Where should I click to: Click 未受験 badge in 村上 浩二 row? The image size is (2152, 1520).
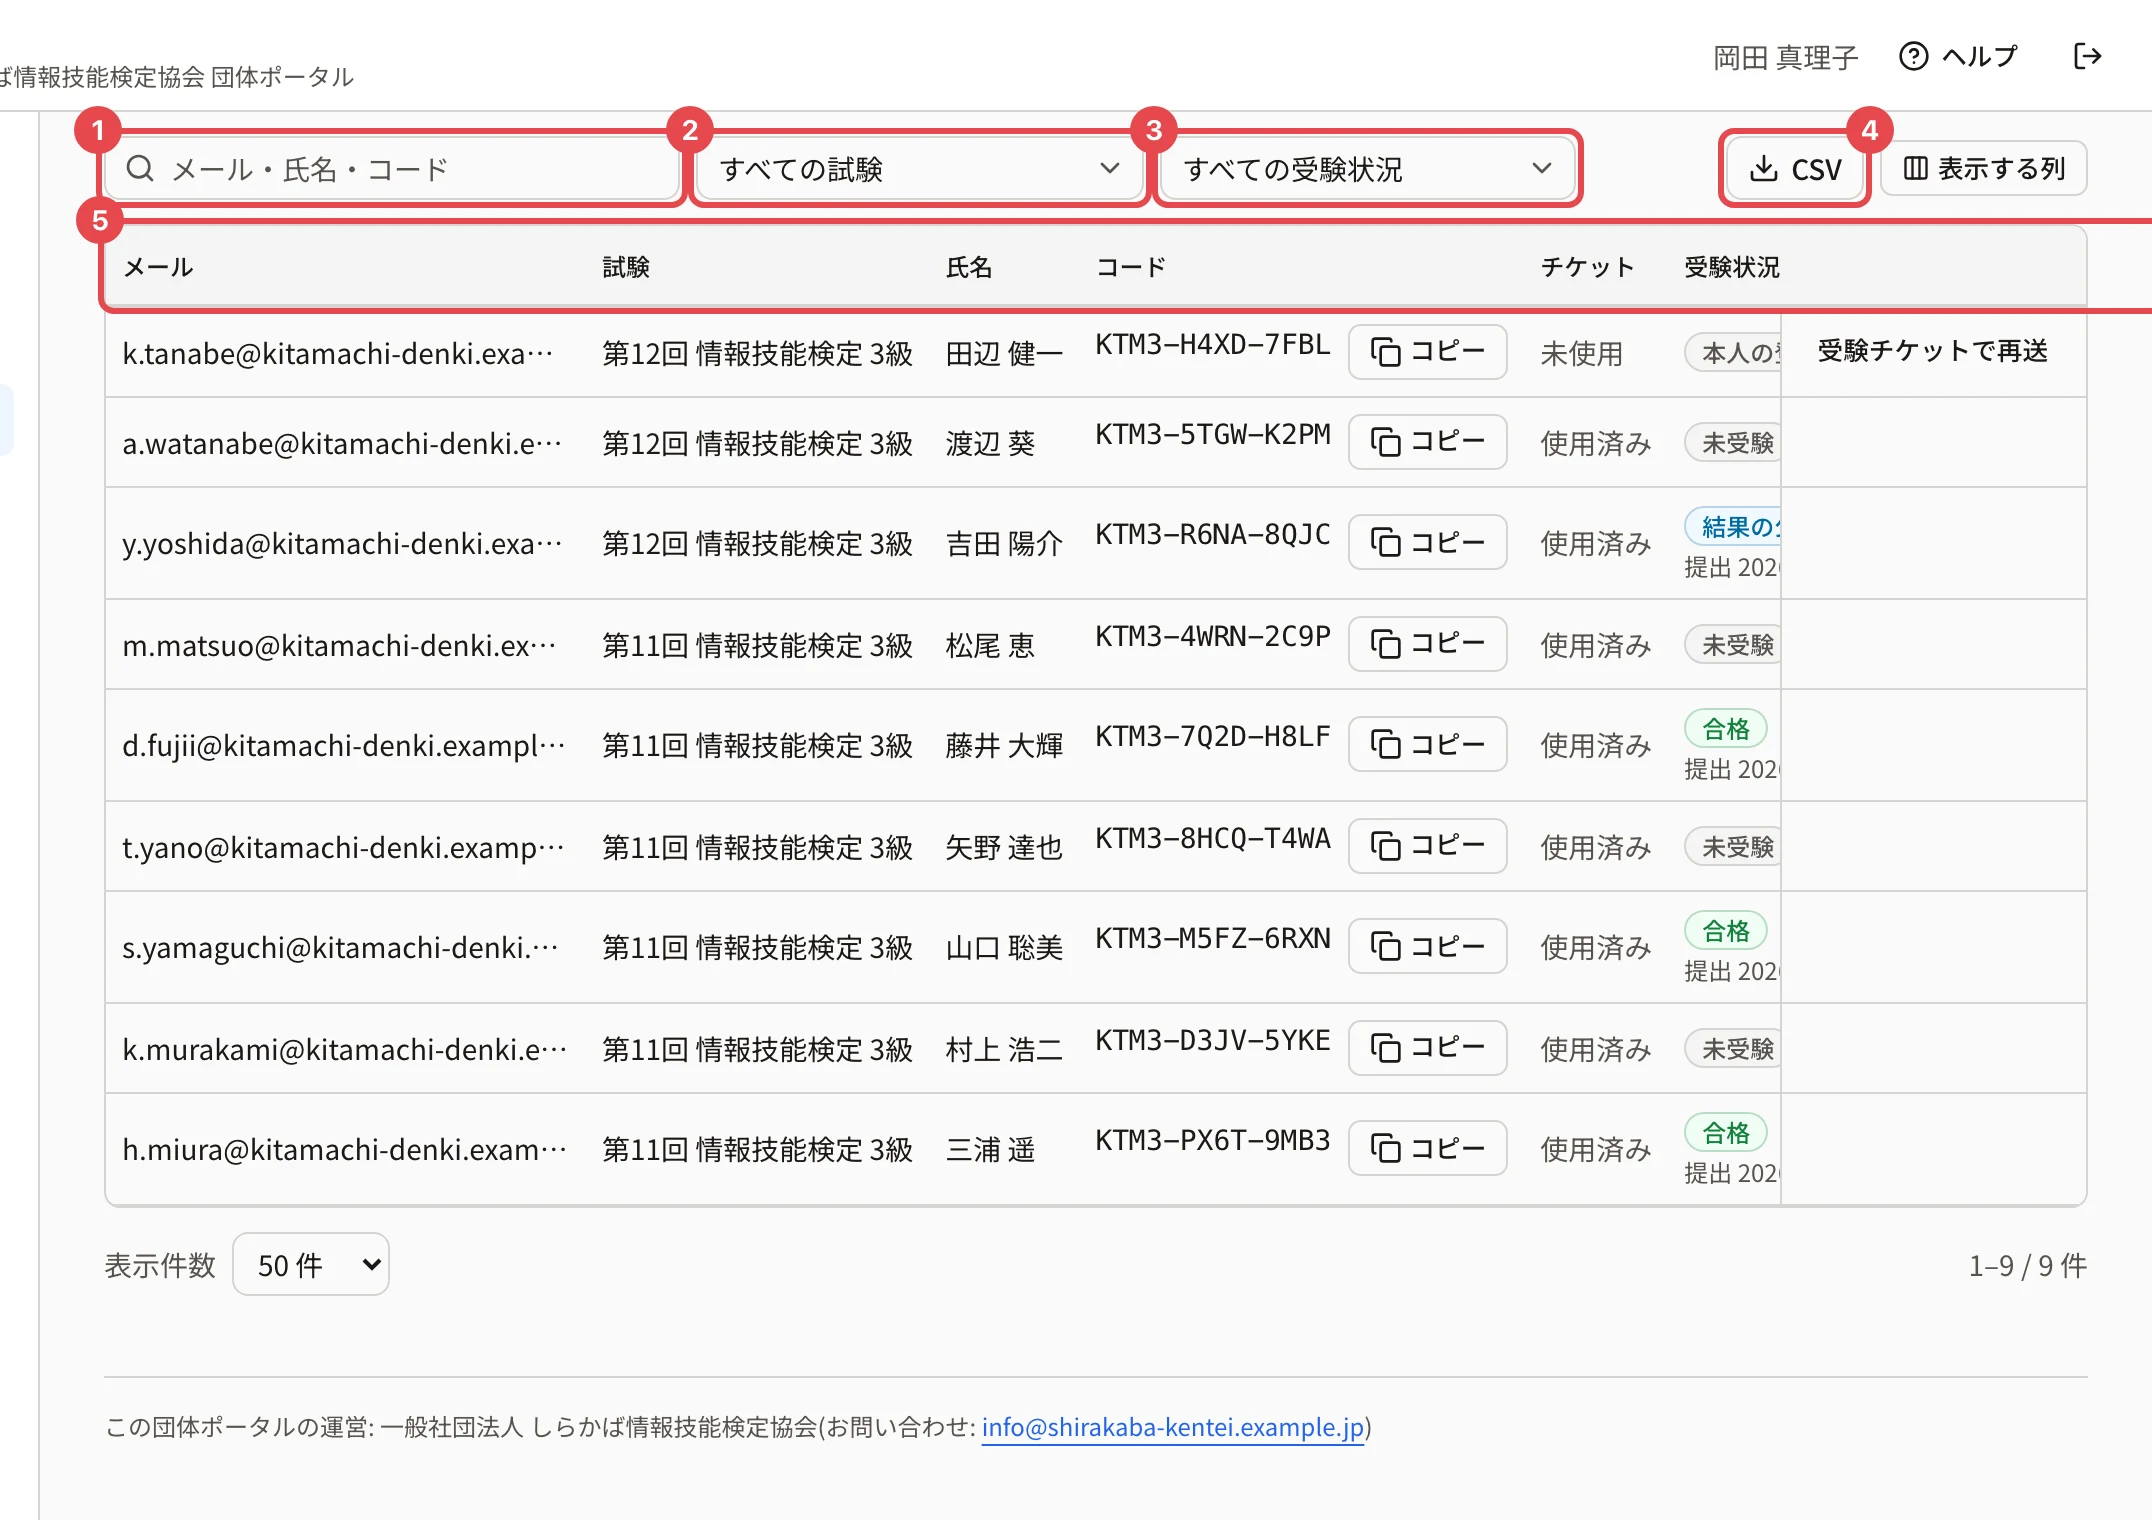[x=1734, y=1049]
